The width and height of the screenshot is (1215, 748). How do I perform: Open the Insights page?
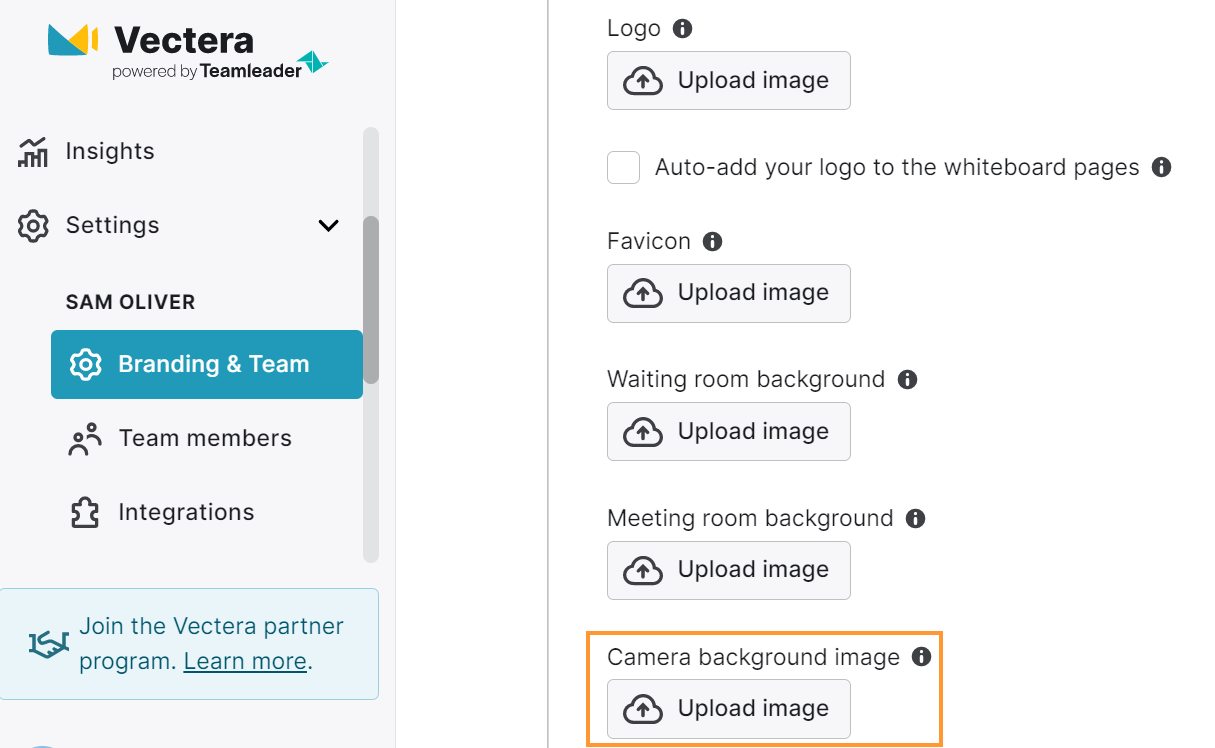point(109,152)
